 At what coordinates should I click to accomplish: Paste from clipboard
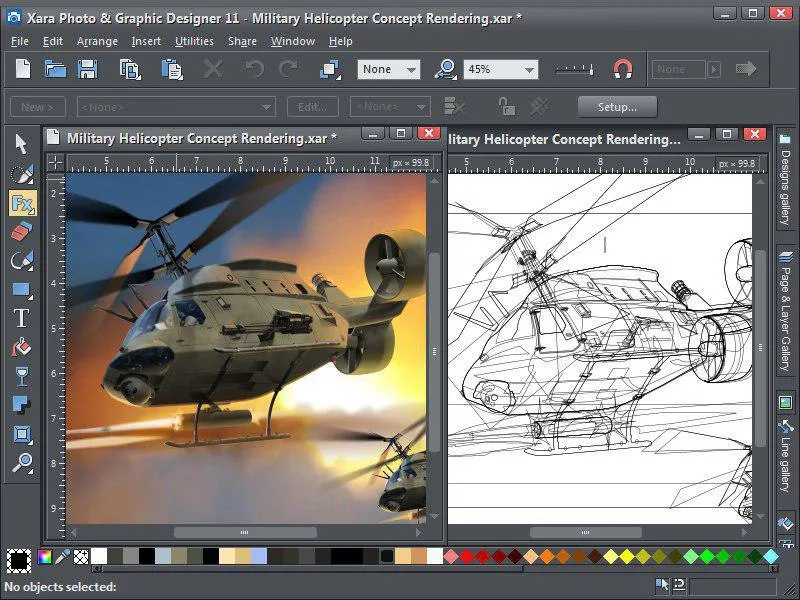[172, 69]
